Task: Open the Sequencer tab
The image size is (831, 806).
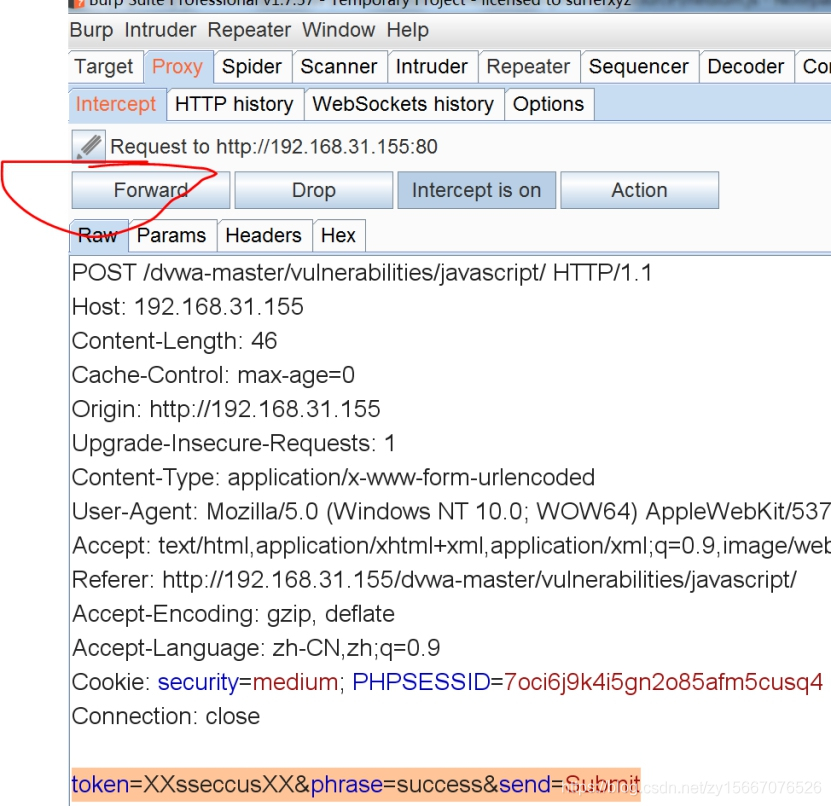Action: coord(639,67)
